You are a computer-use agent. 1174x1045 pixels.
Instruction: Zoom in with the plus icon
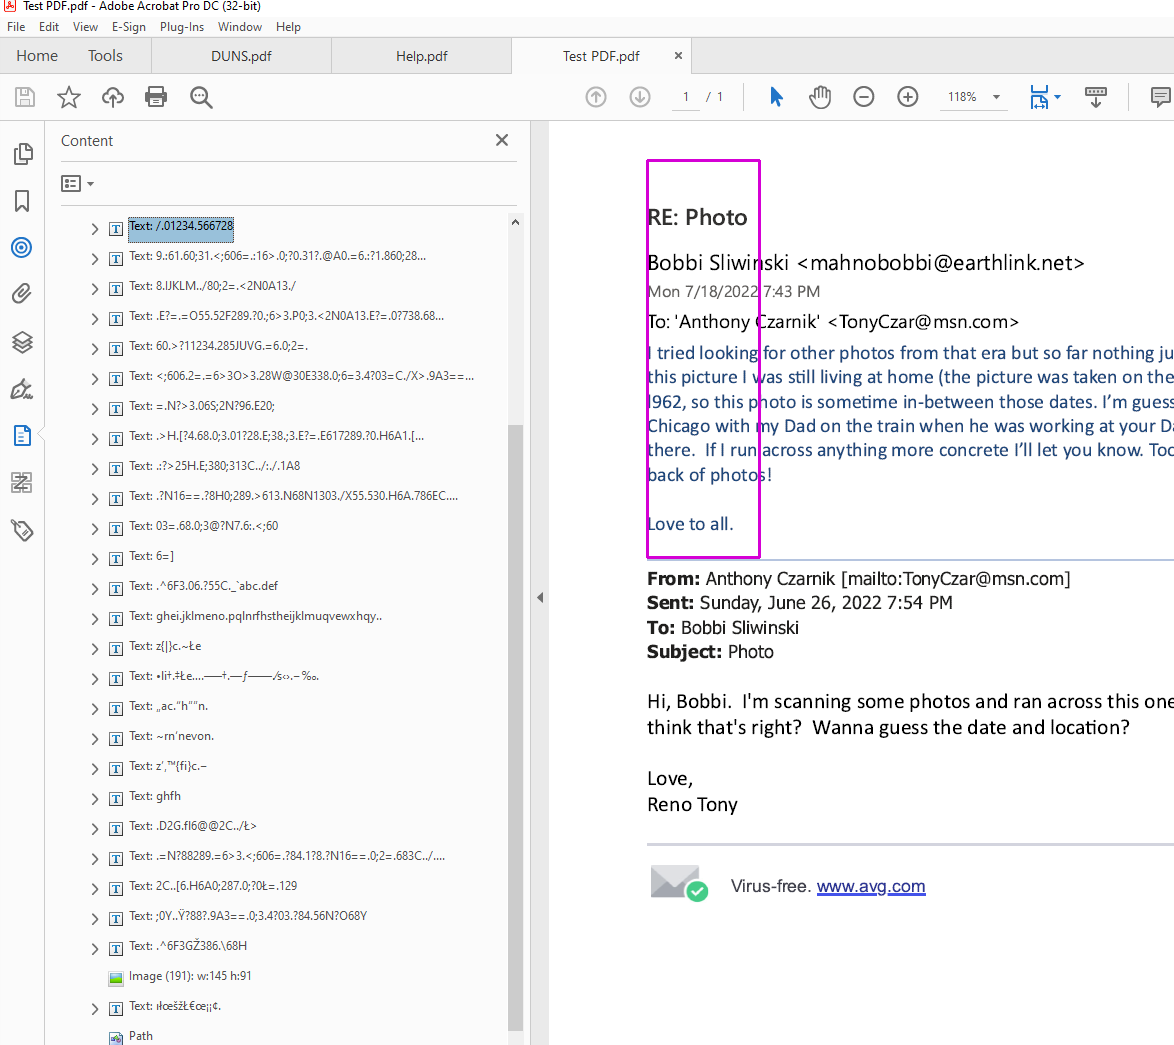907,96
